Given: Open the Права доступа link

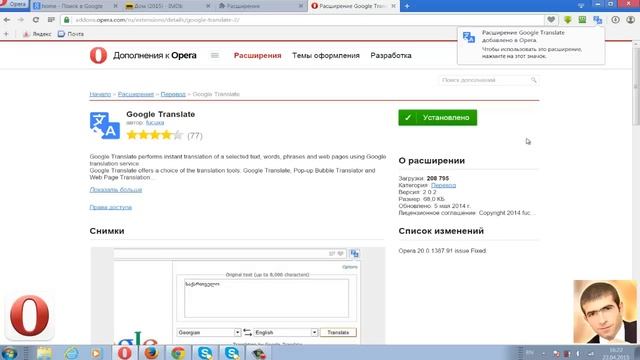Looking at the screenshot, I should coord(111,207).
